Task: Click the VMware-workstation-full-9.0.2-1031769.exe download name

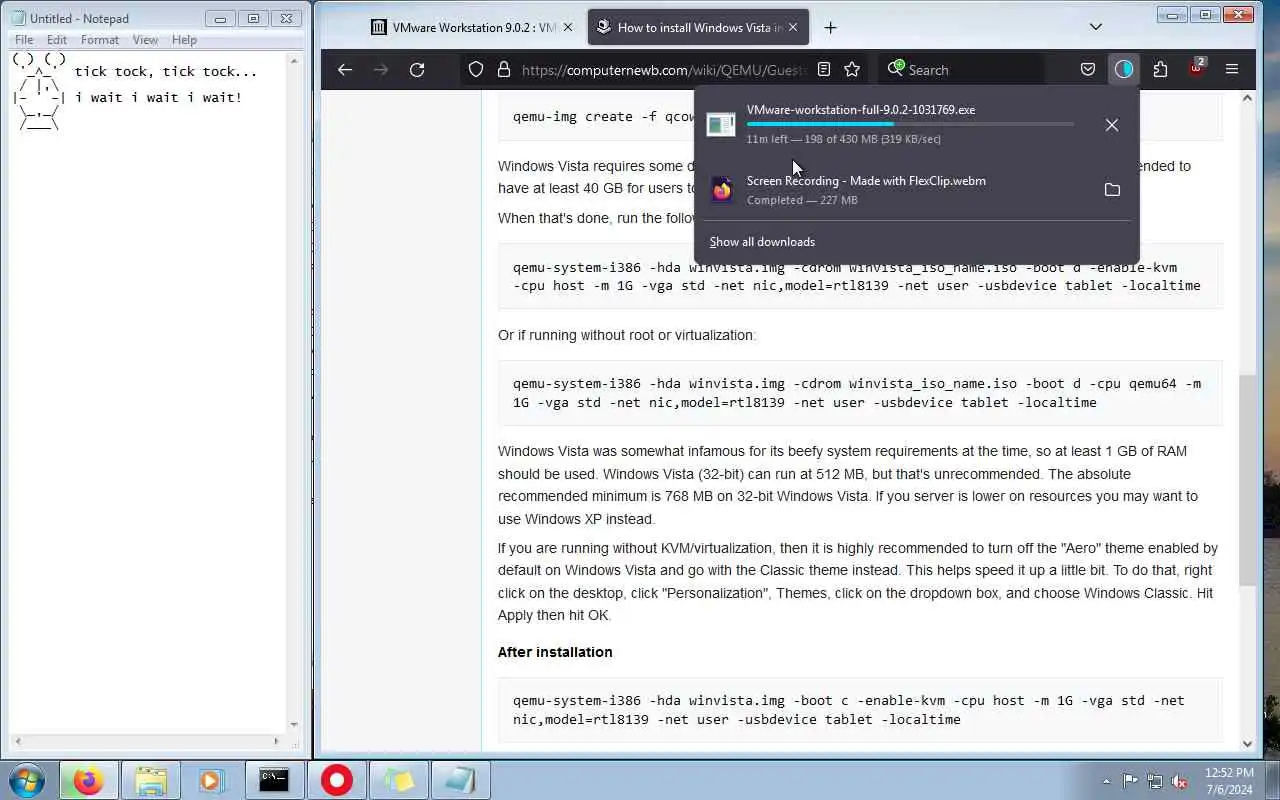Action: pos(861,110)
